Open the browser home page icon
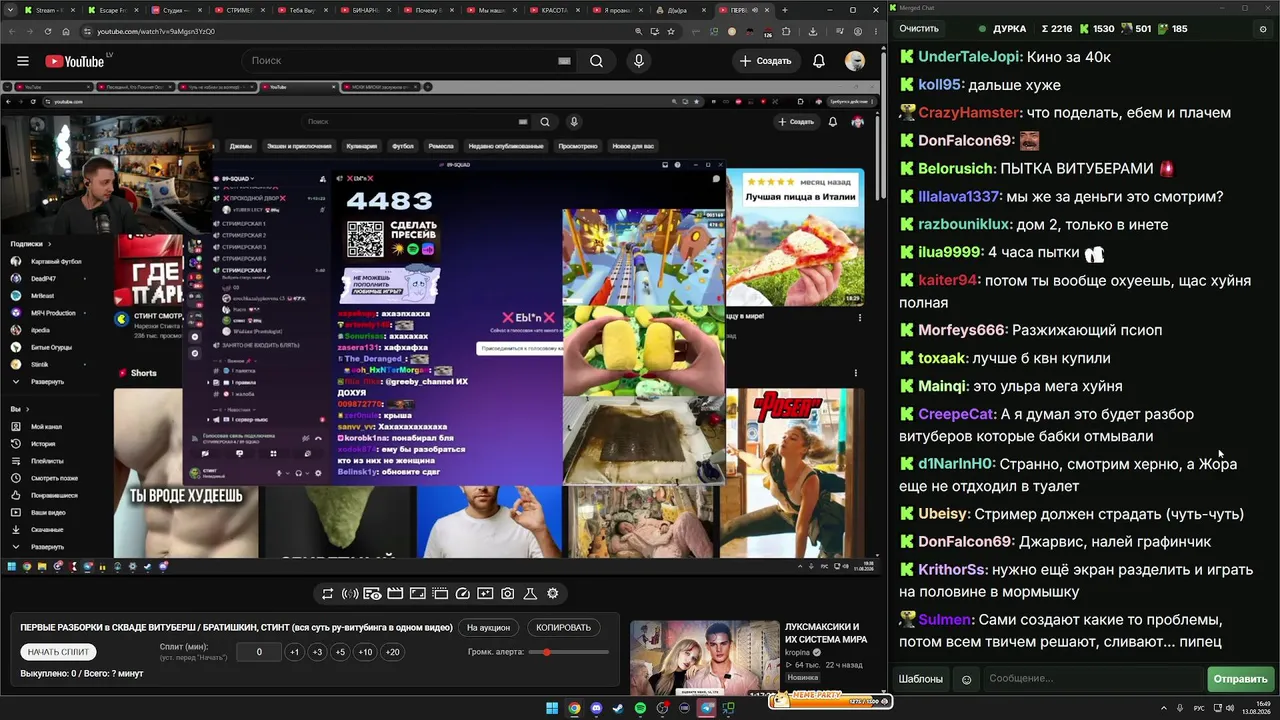Screen dimensions: 1280x720 (66, 31)
